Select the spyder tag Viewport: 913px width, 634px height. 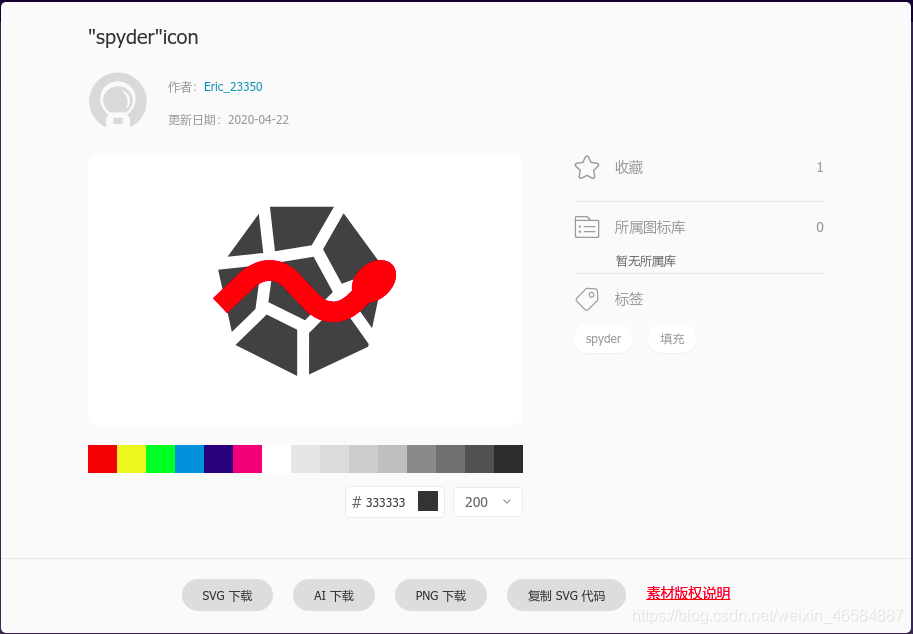[603, 339]
